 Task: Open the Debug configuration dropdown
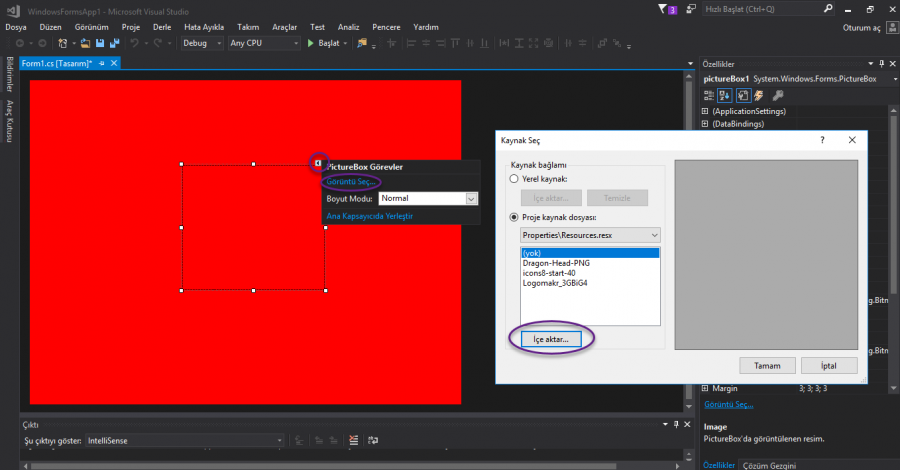[202, 43]
